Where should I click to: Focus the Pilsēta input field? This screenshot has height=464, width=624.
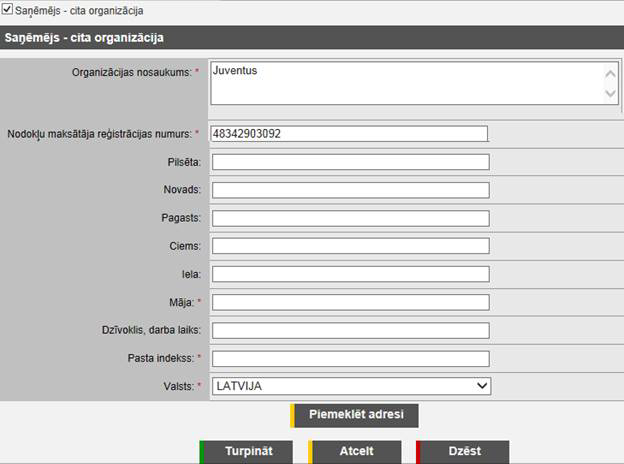[x=349, y=162]
